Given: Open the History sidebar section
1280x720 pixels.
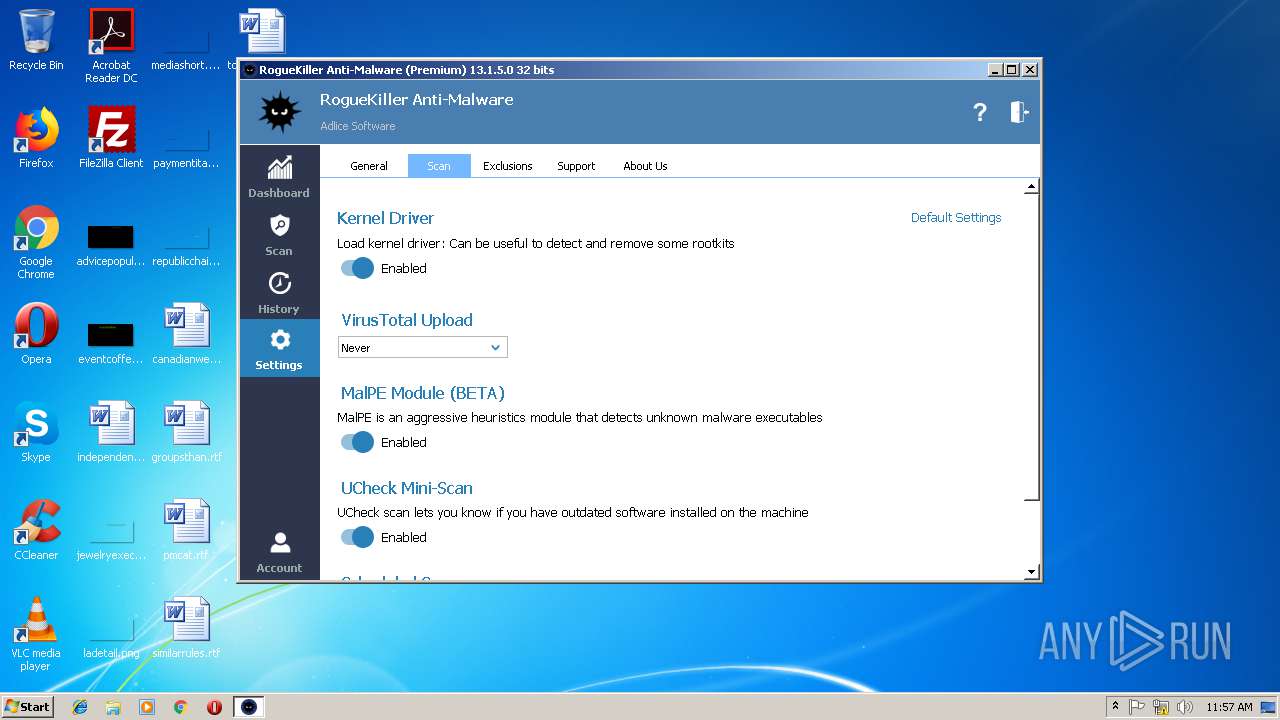Looking at the screenshot, I should click(279, 292).
